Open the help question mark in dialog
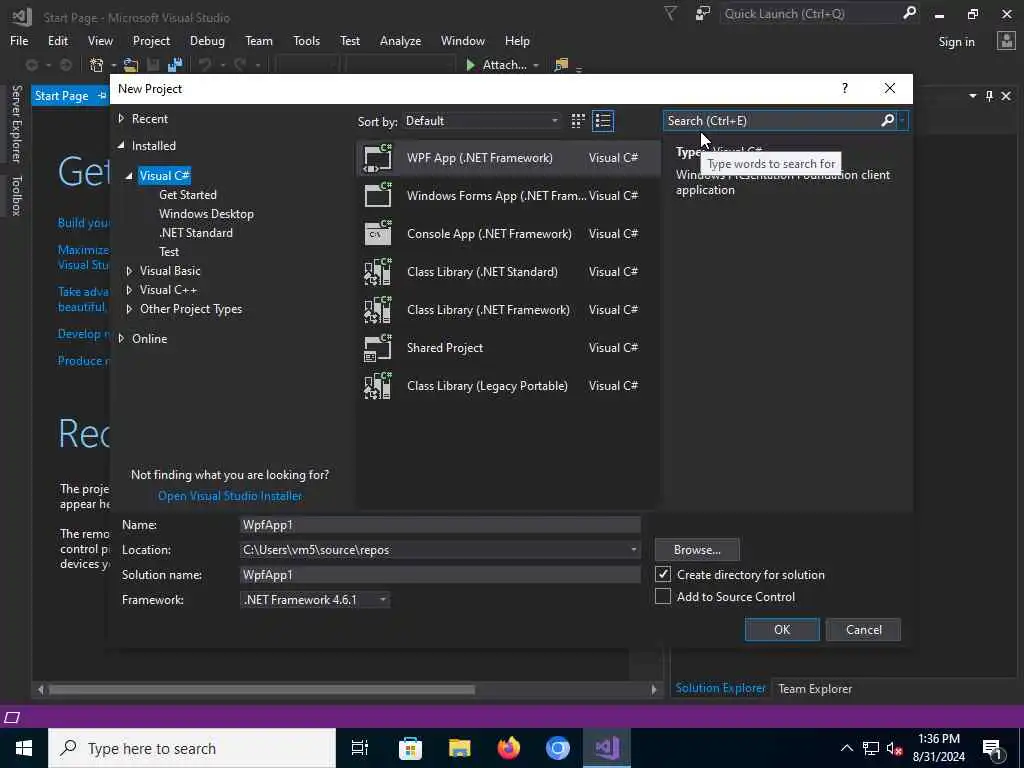The width and height of the screenshot is (1024, 768). tap(844, 88)
